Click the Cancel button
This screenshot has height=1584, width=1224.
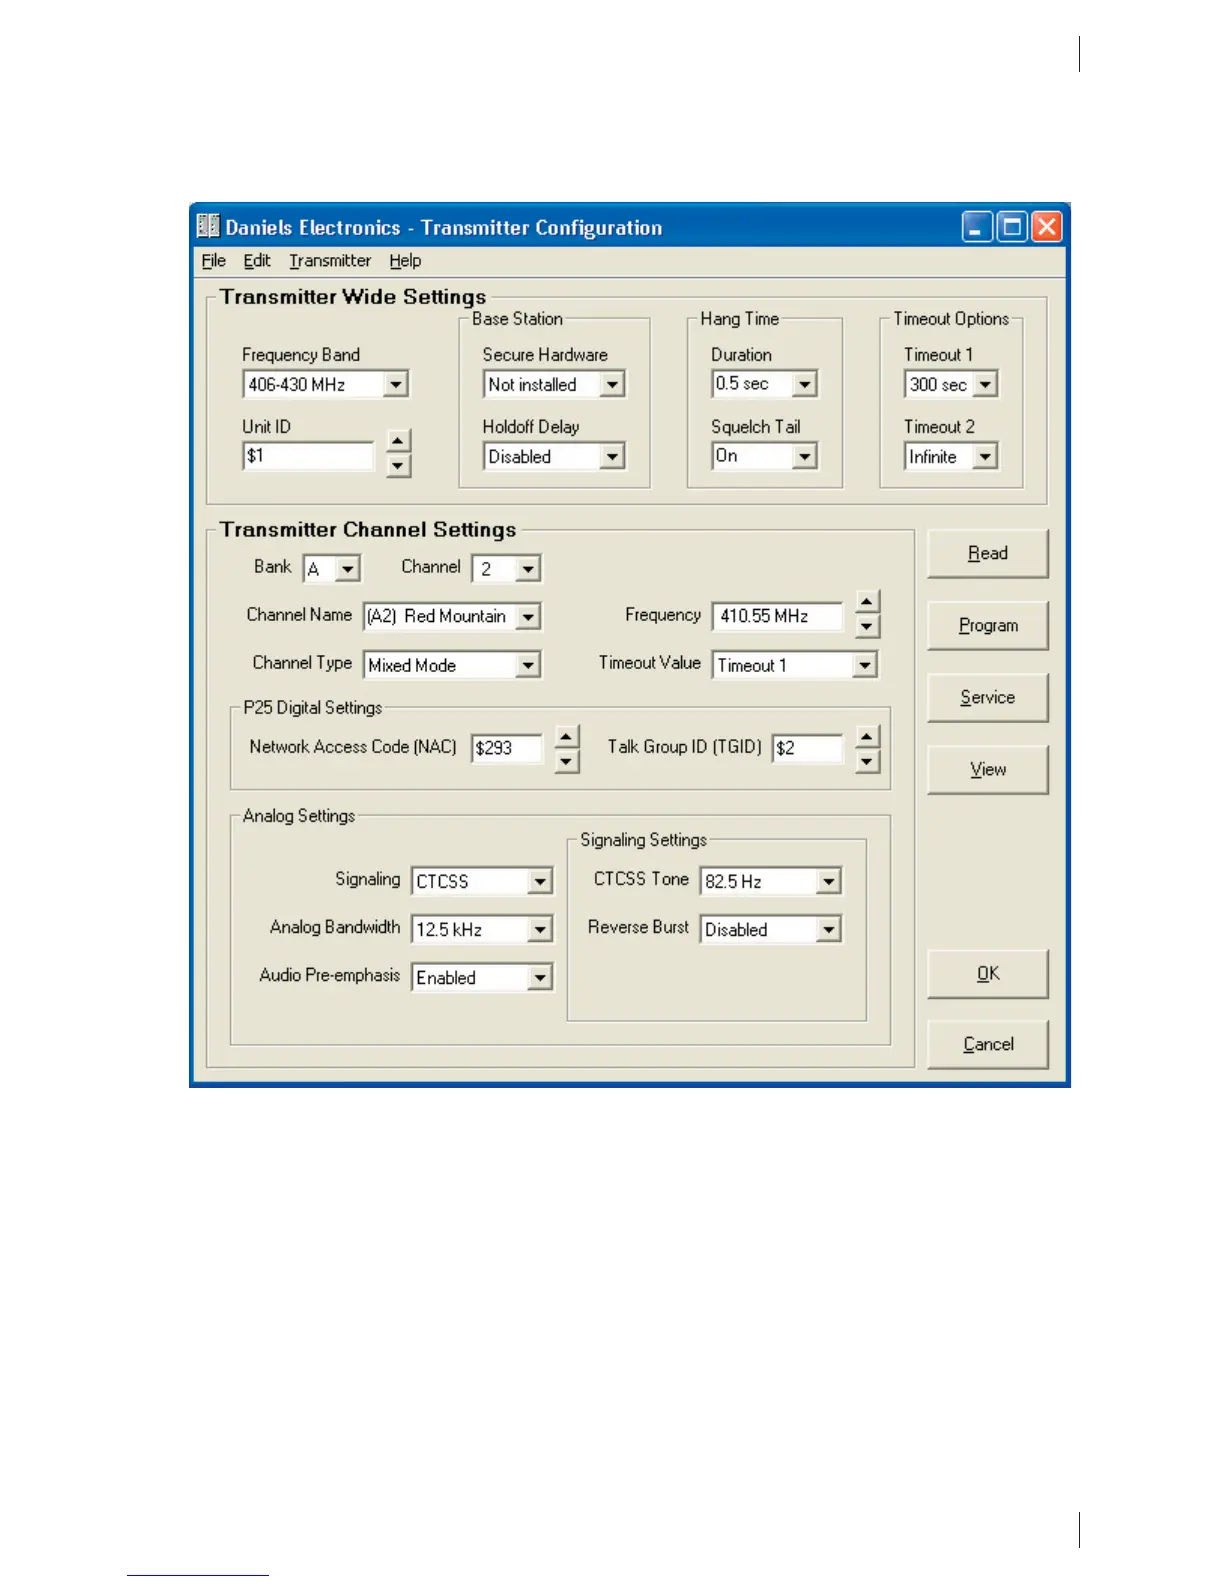pyautogui.click(x=988, y=1044)
